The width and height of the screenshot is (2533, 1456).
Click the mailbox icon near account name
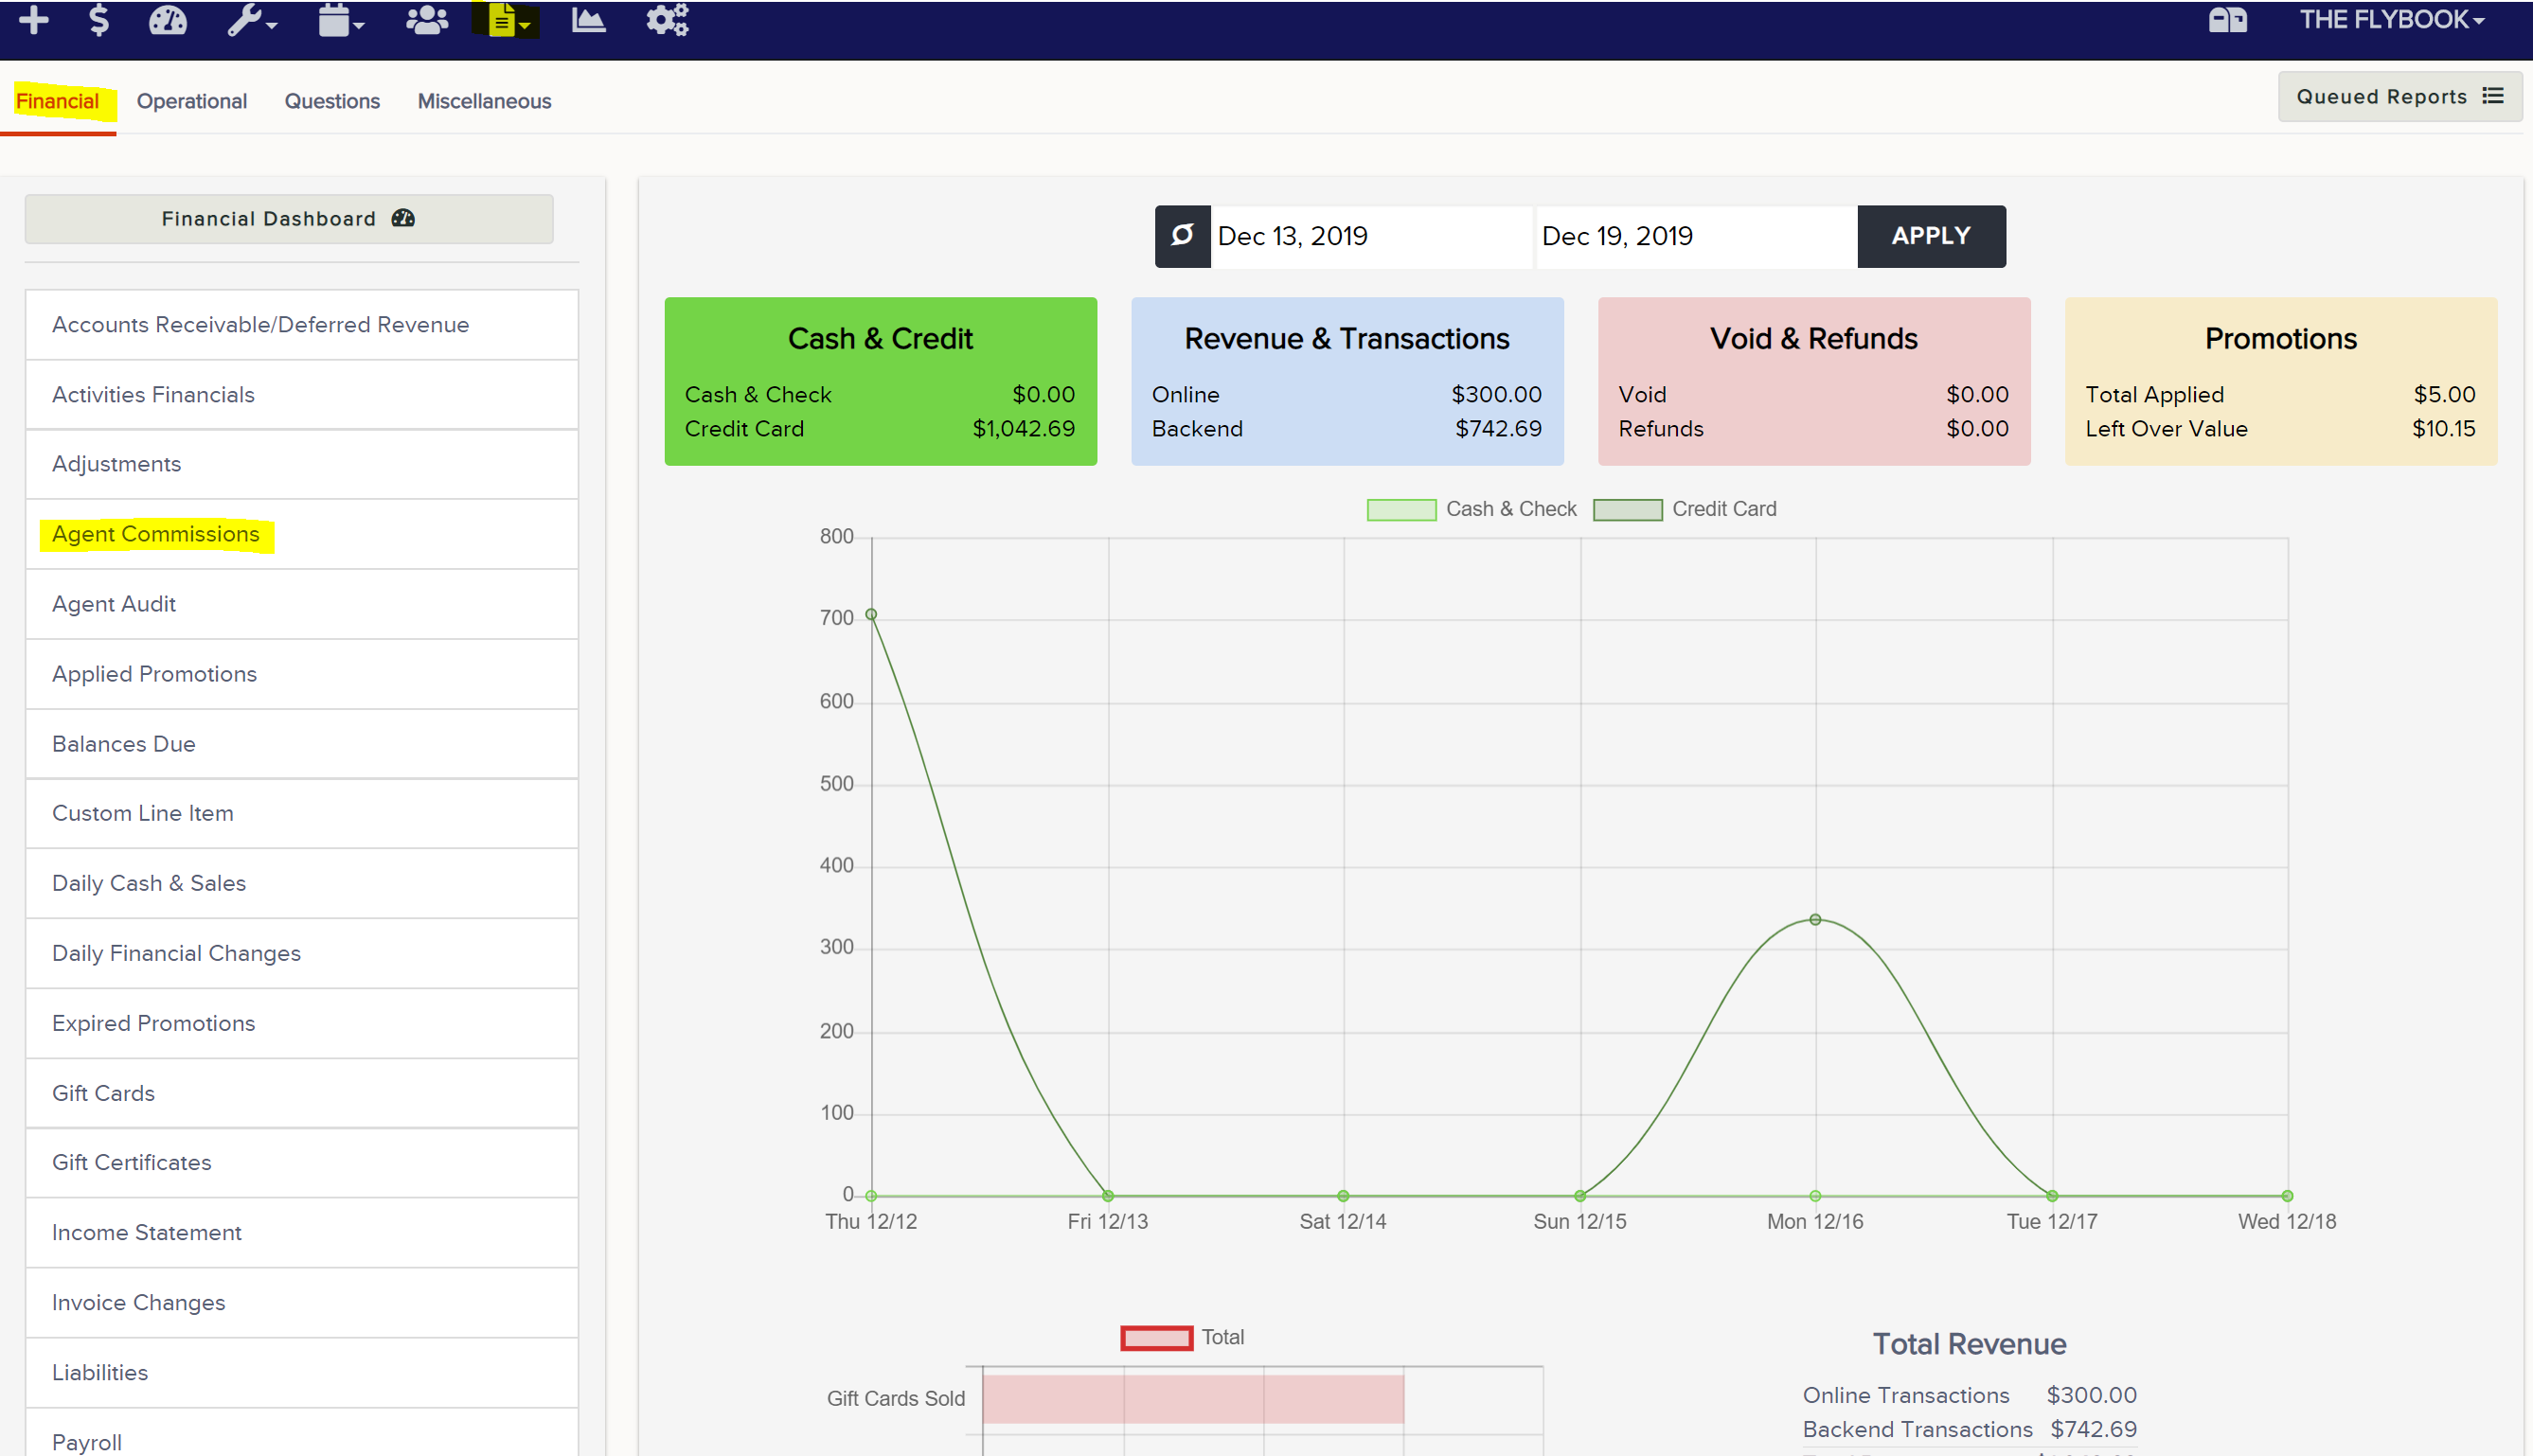[x=2227, y=20]
